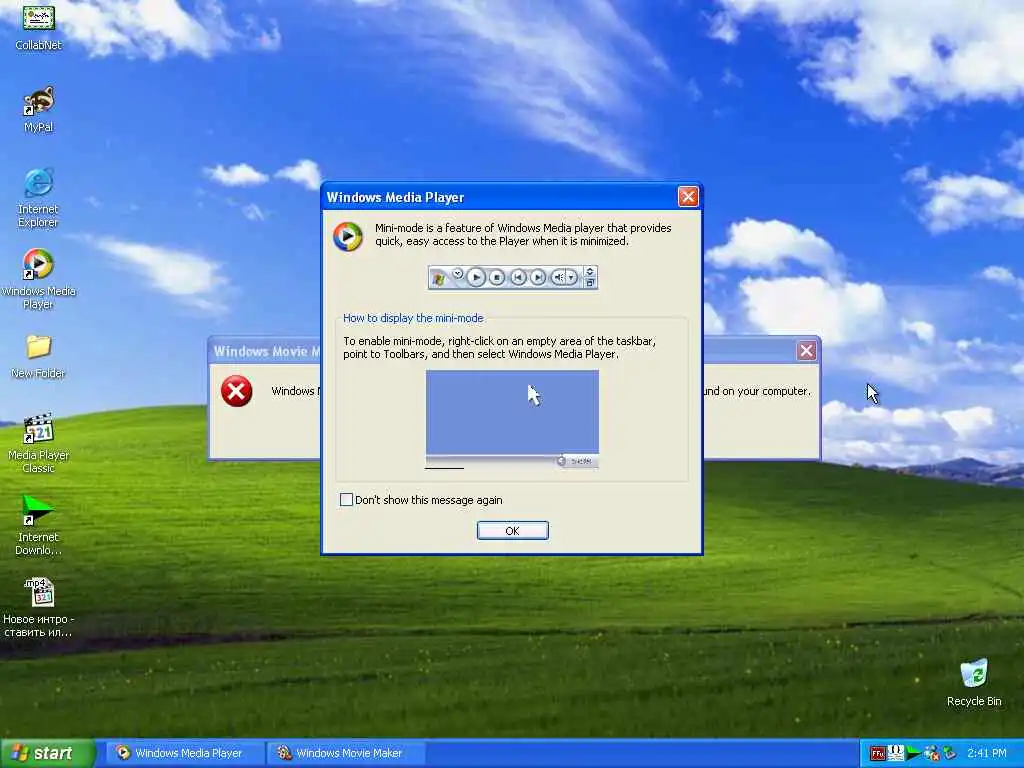Click the white face tray icon next to FFu
The width and height of the screenshot is (1024, 768).
895,753
